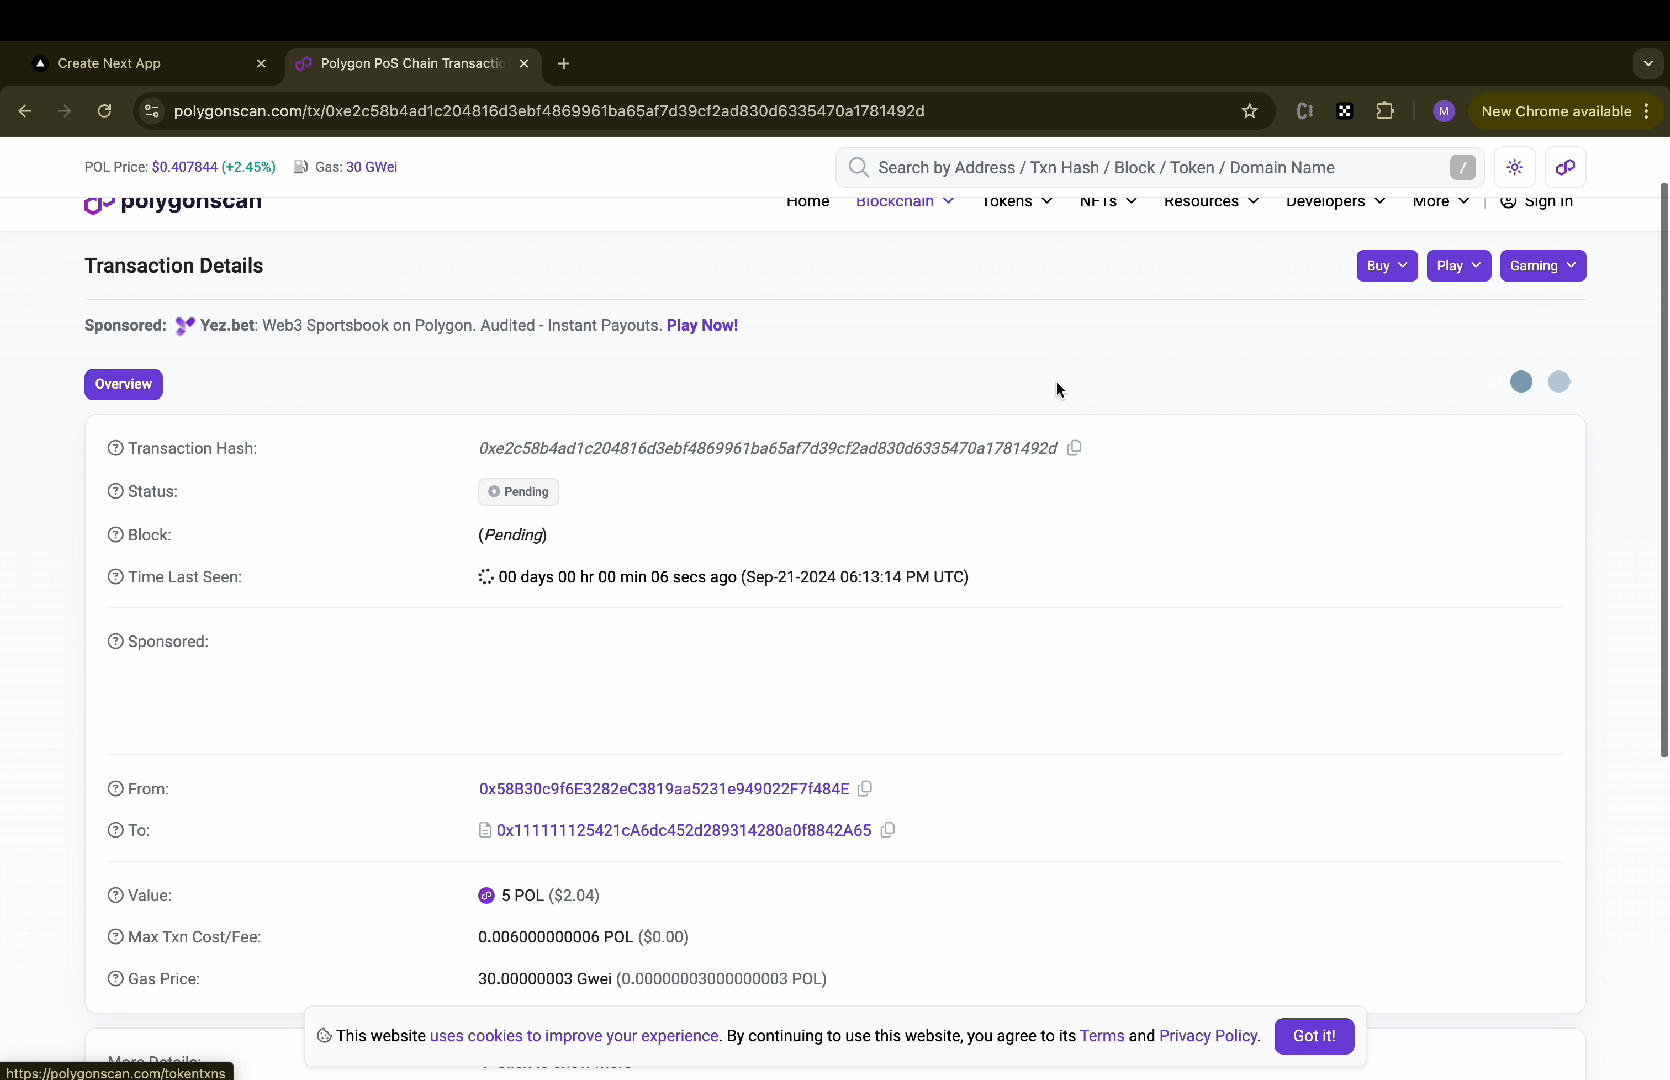Open the From address link
Screen dimensions: 1670x1080
pos(664,789)
